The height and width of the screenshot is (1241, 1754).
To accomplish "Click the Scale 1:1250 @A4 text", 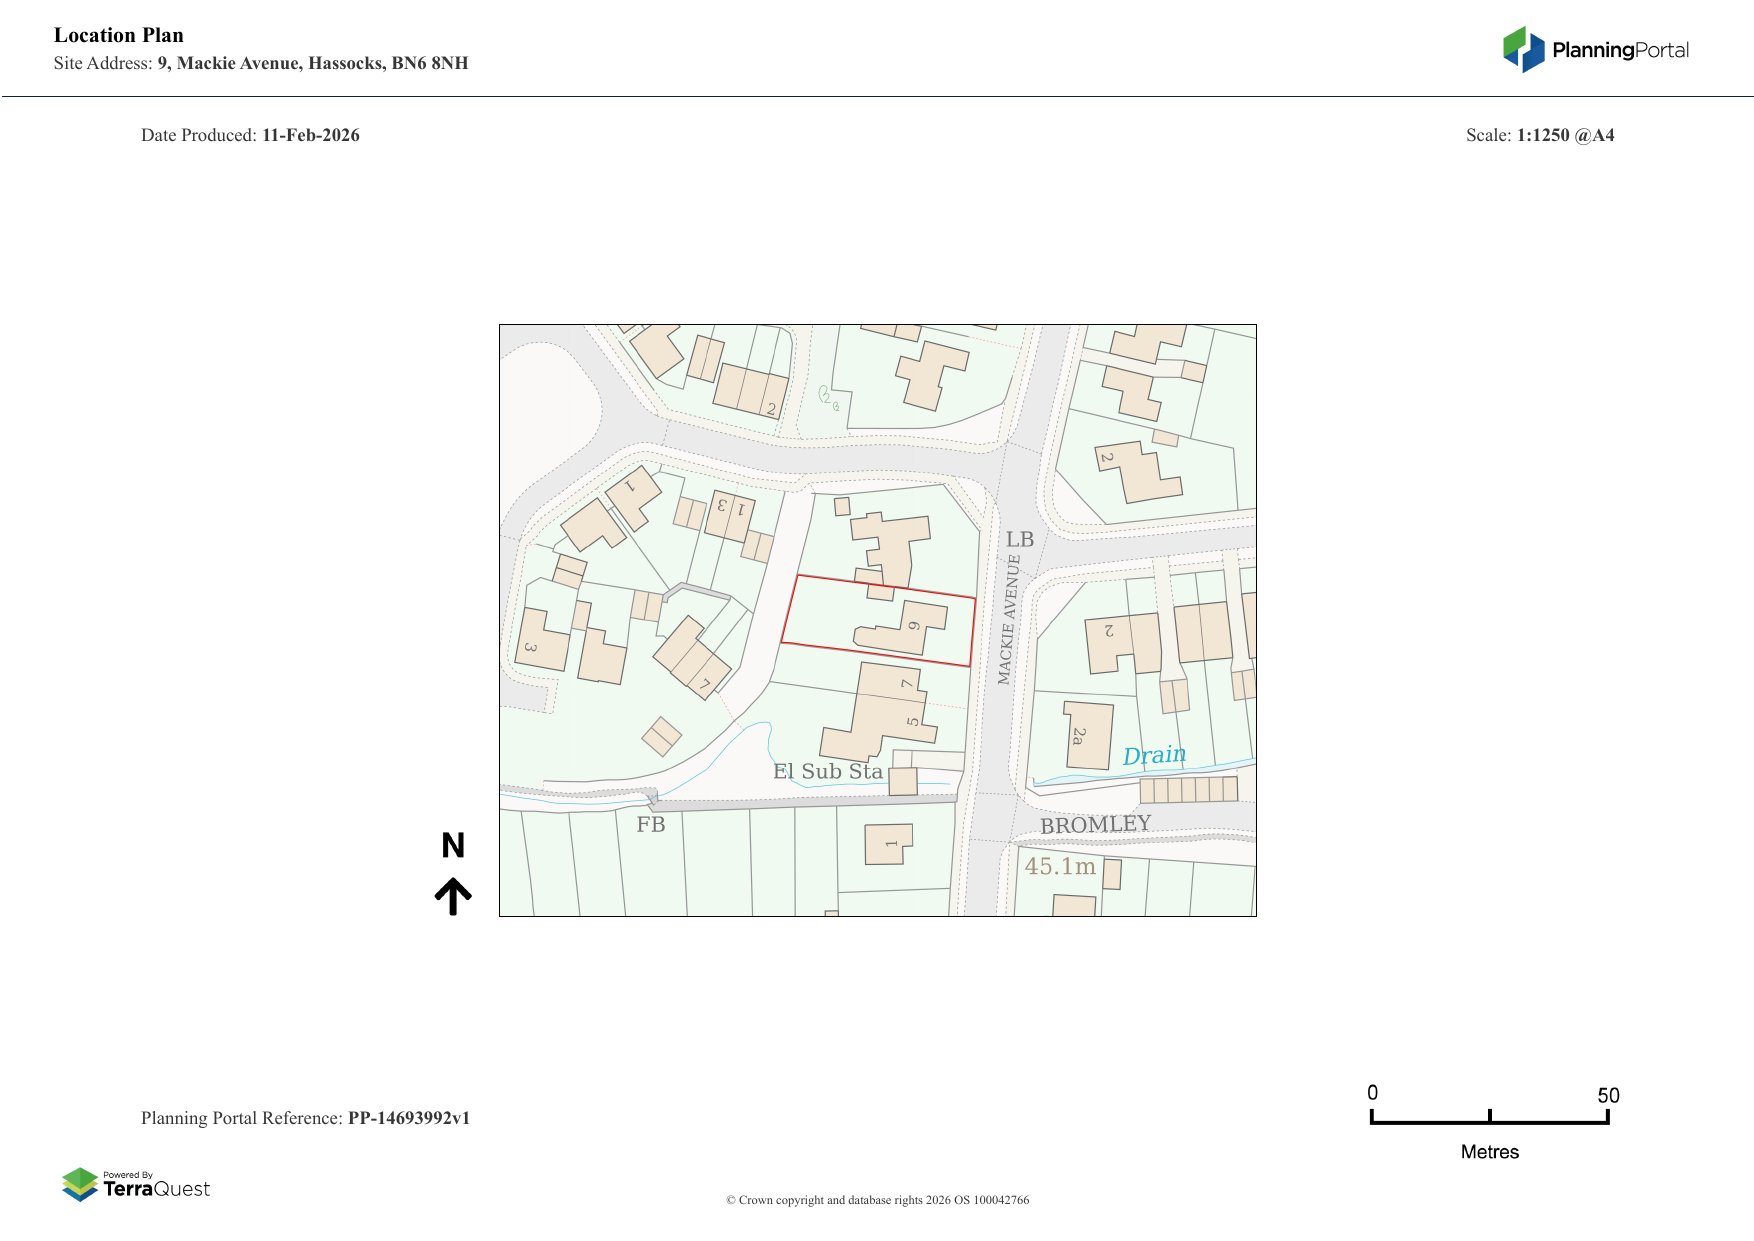I will 1539,135.
